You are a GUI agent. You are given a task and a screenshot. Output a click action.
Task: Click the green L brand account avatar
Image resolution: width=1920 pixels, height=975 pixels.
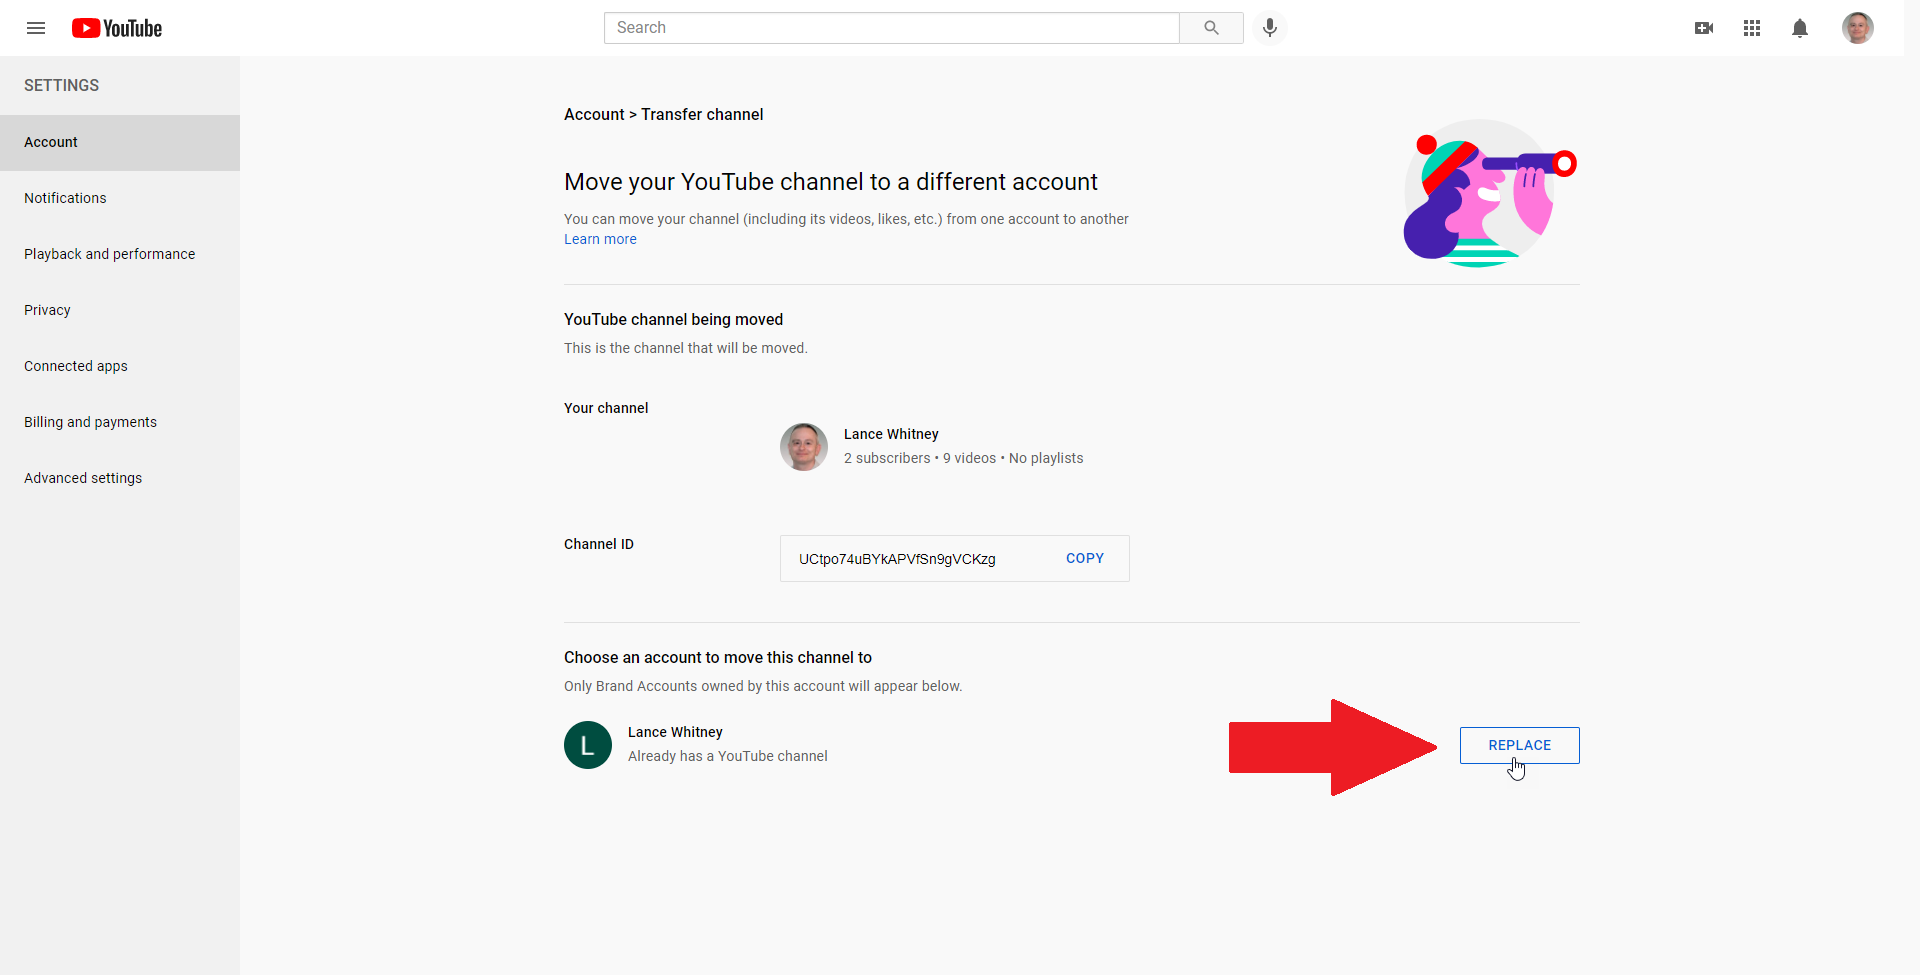[x=588, y=745]
